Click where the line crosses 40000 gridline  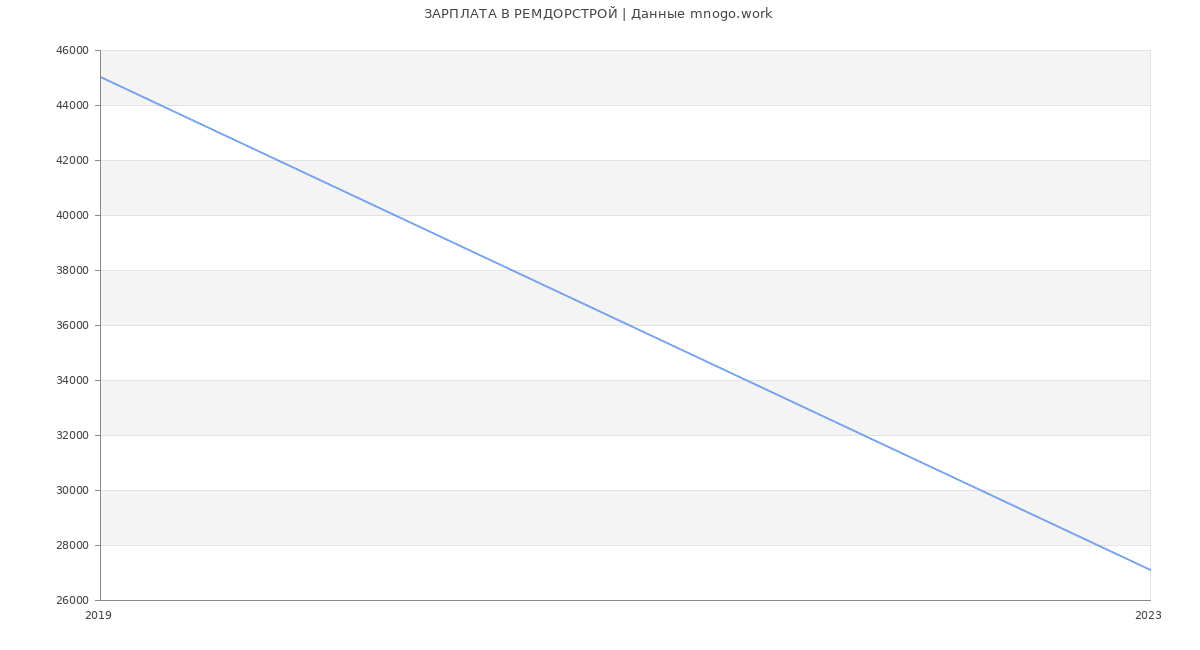(x=394, y=215)
